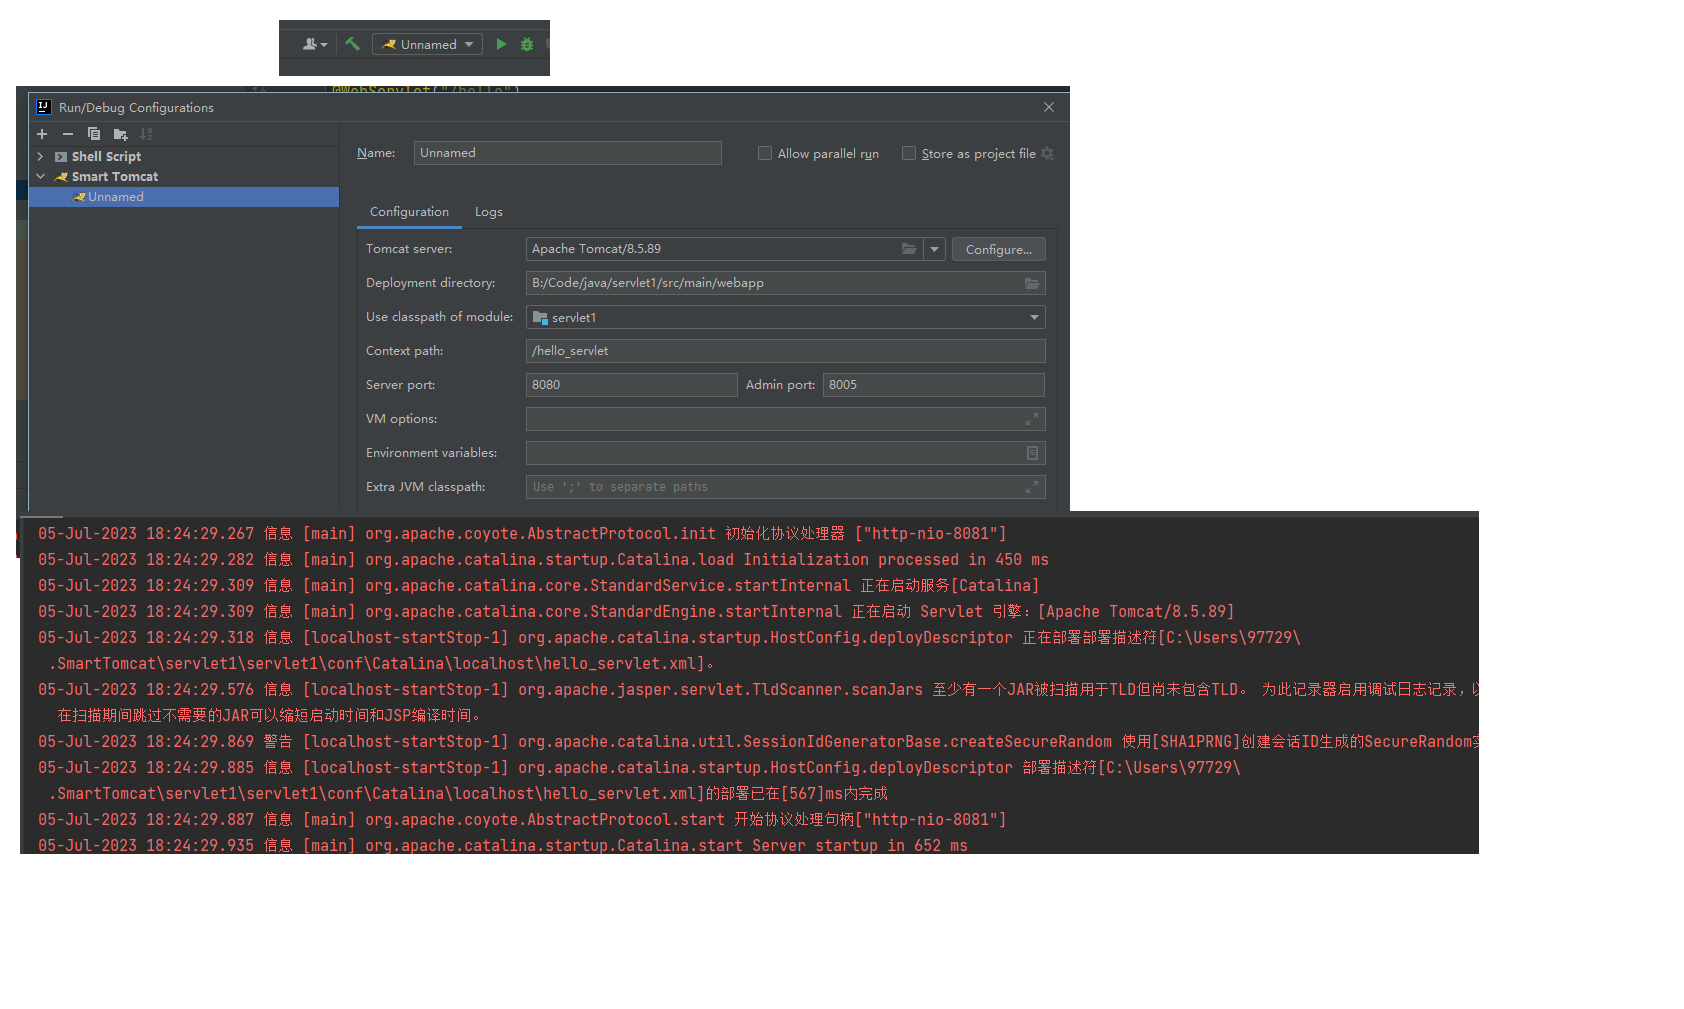Click the 18:24:29.869 SessionIdGeneratorBase warning log line
Viewport: 1684px width, 1009px height.
pos(757,742)
